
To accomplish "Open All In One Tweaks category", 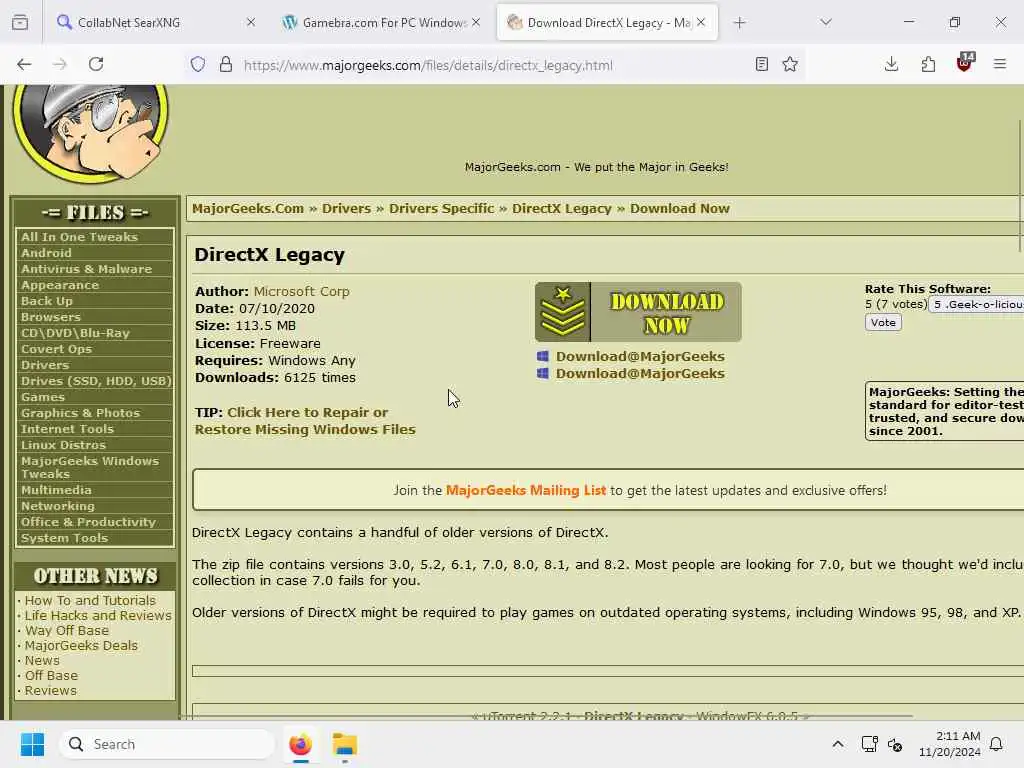I will coord(79,237).
